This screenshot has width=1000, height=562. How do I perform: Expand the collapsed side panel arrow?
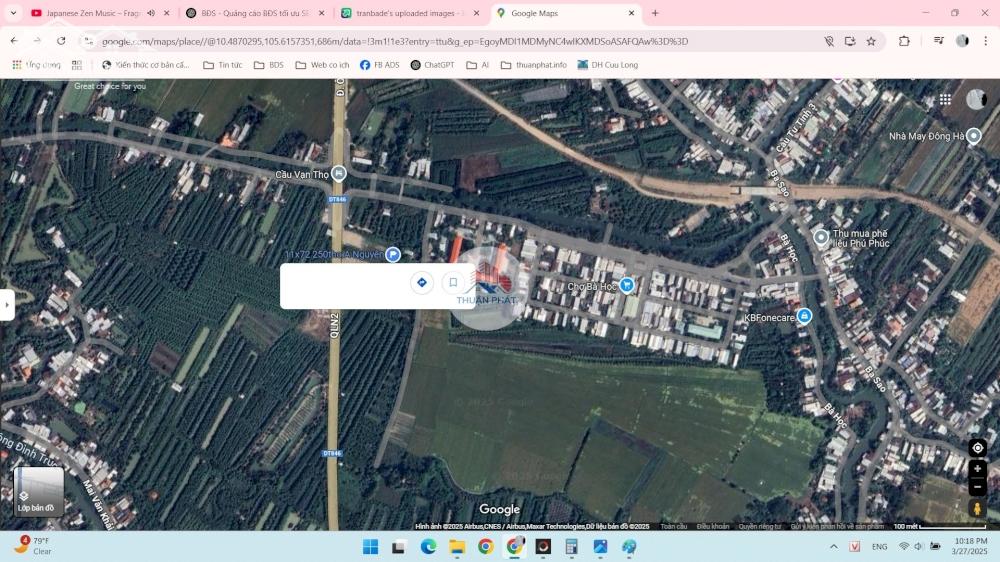coord(7,305)
